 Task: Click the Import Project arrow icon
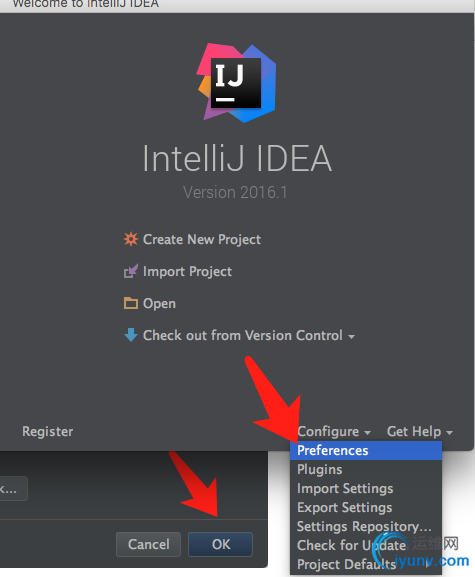click(x=131, y=271)
